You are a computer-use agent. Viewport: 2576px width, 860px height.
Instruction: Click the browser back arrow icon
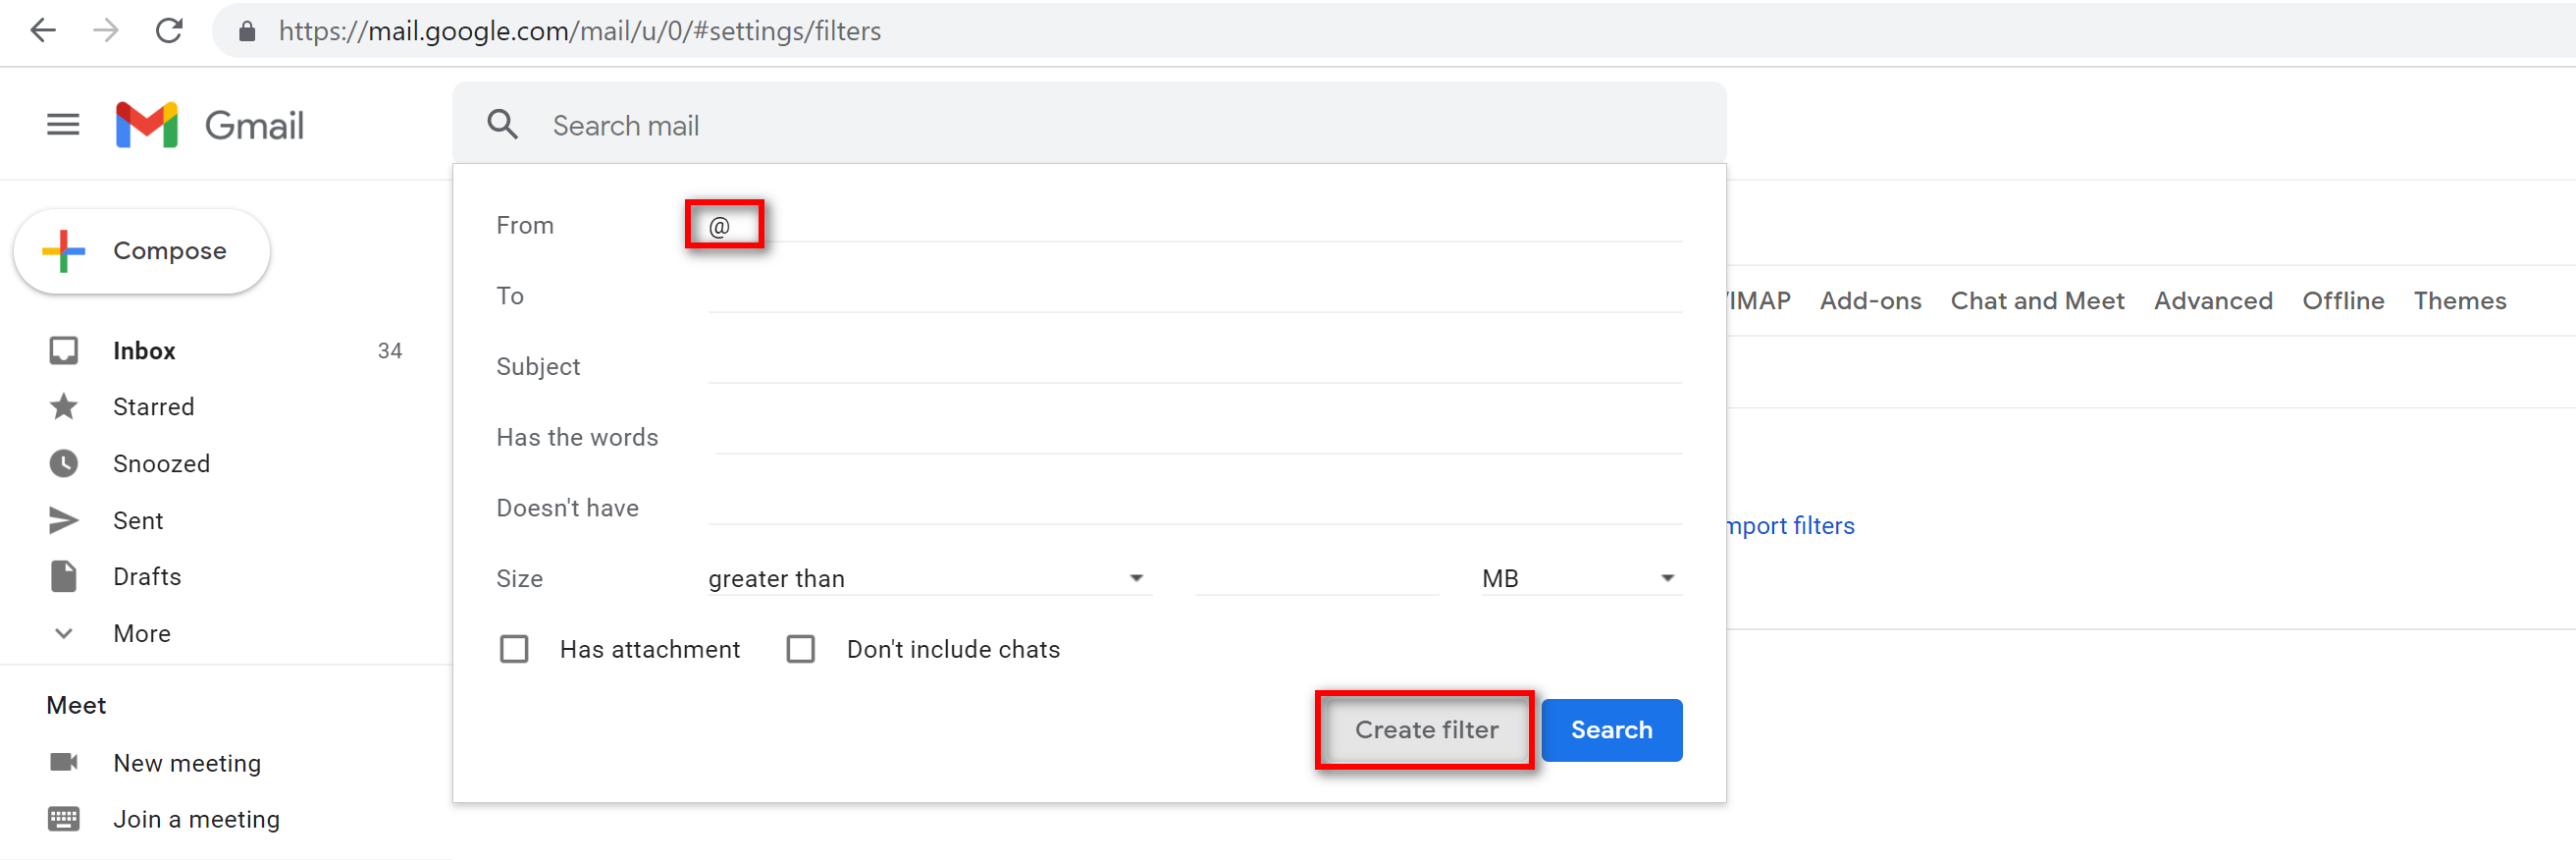[x=43, y=31]
